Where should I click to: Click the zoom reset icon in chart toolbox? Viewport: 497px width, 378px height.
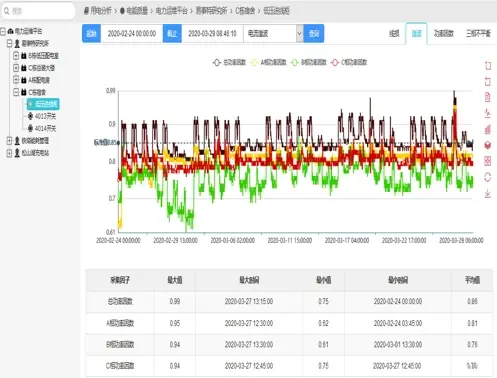pos(488,81)
